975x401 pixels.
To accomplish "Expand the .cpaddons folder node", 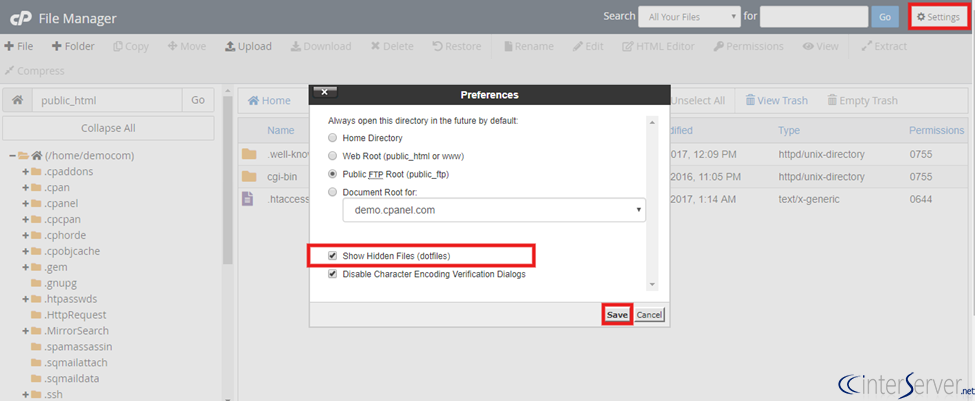I will tap(25, 172).
